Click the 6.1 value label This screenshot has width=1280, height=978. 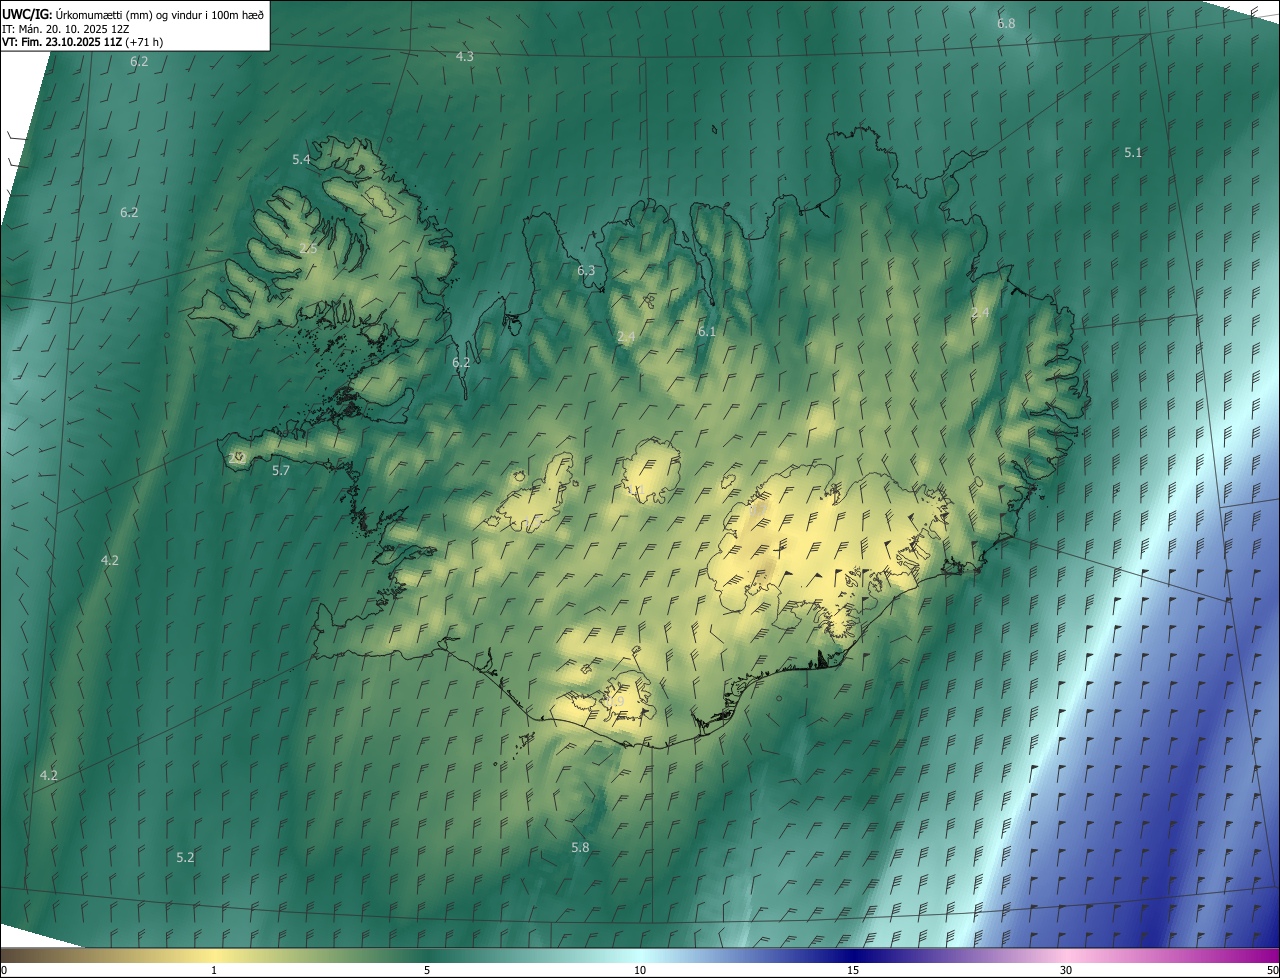[x=706, y=332]
